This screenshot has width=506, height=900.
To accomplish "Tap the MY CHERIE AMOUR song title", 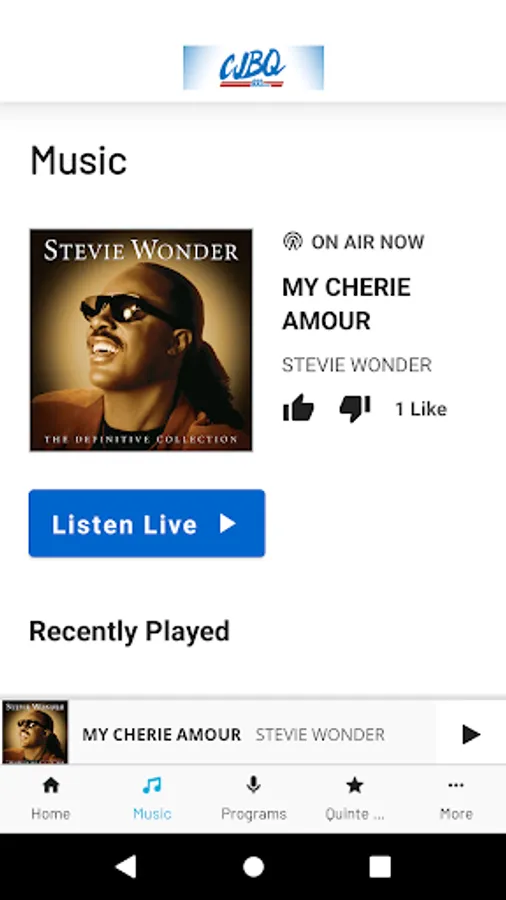I will coord(347,304).
